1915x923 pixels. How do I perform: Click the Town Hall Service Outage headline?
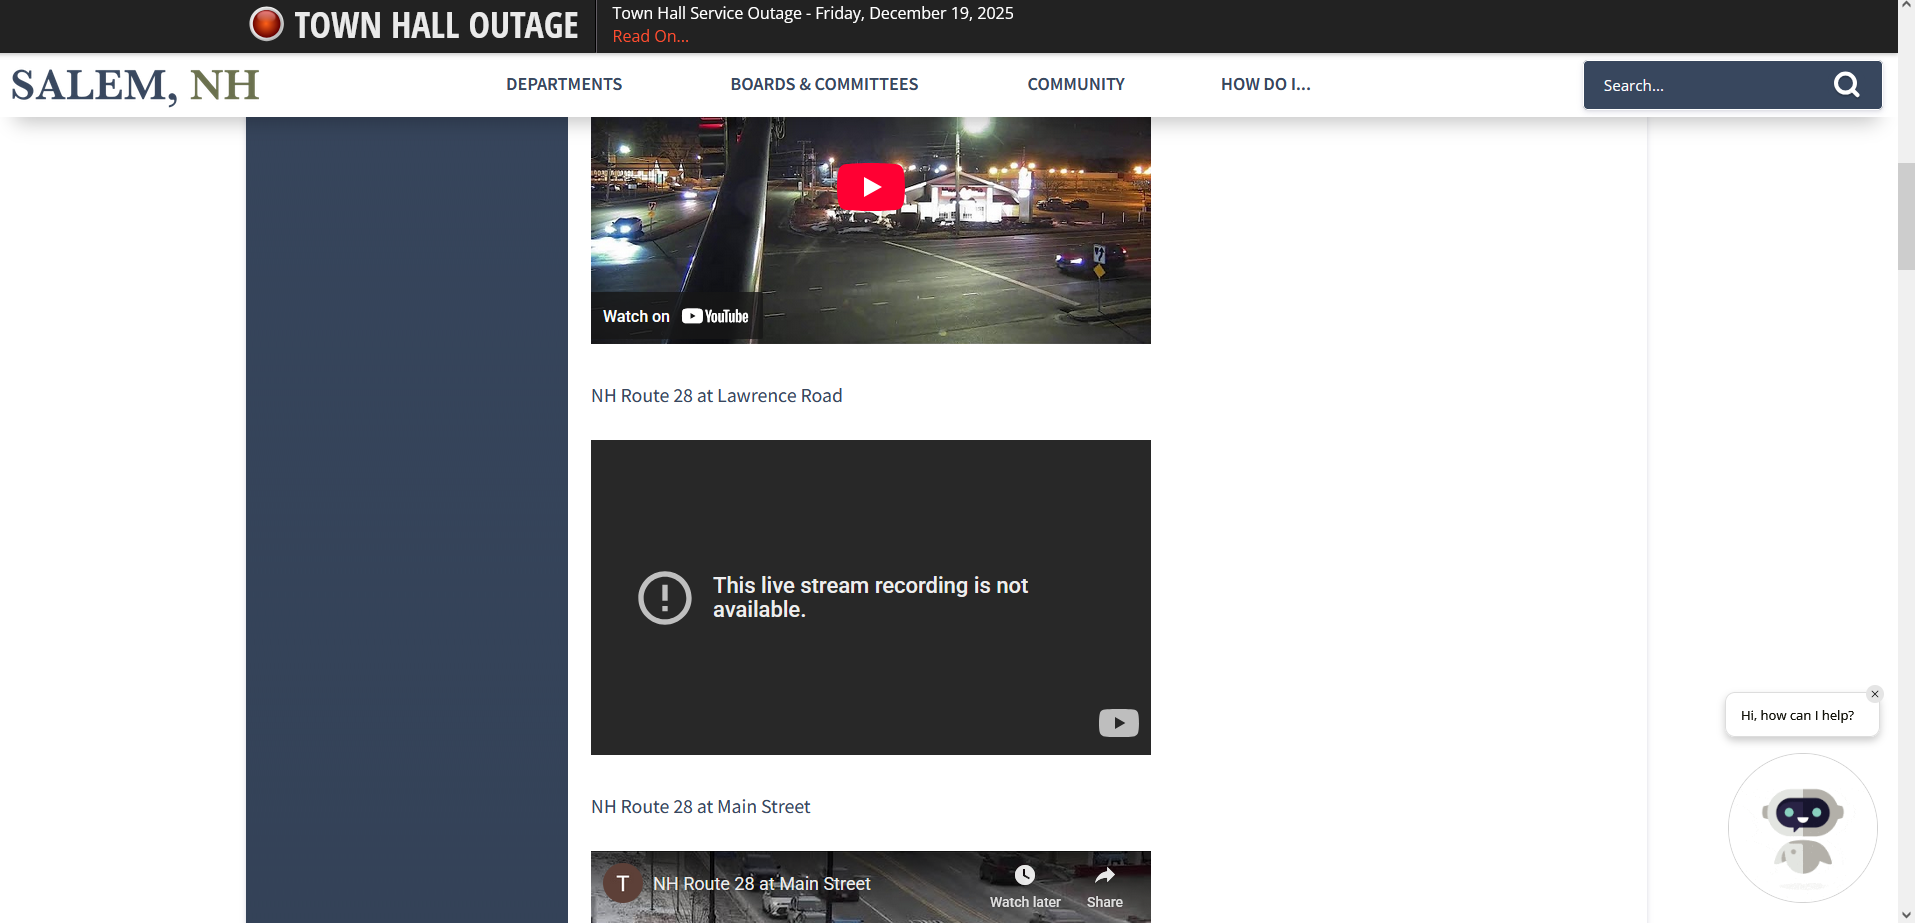[813, 13]
